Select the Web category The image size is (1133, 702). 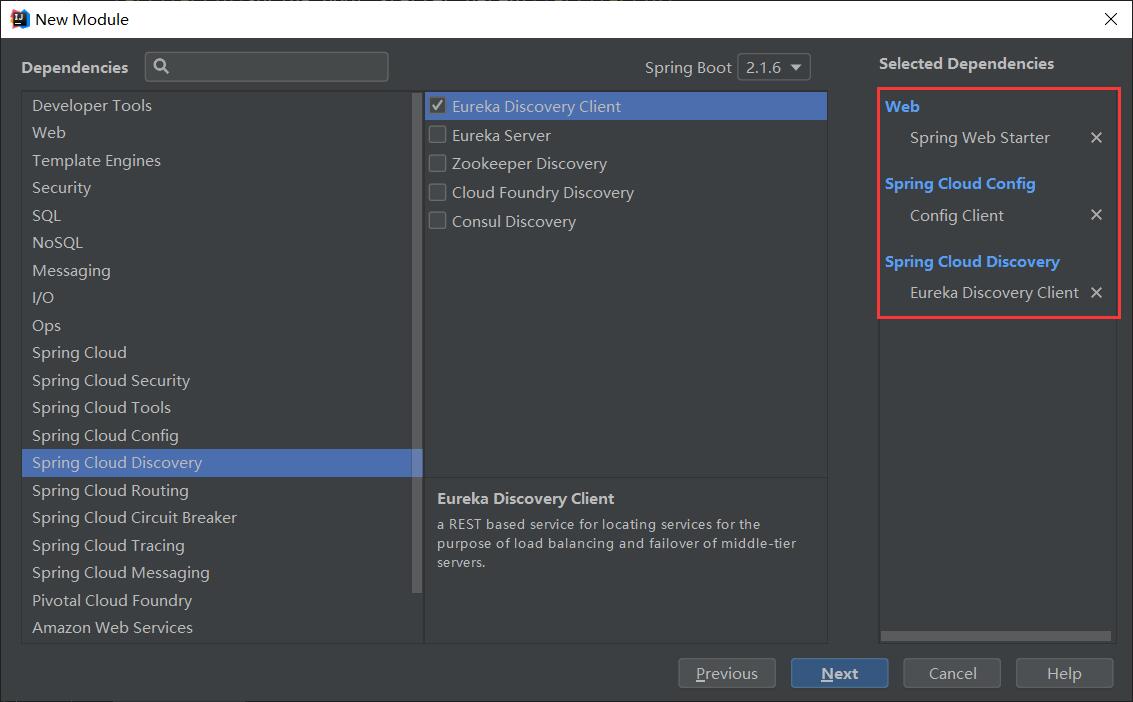click(217, 133)
